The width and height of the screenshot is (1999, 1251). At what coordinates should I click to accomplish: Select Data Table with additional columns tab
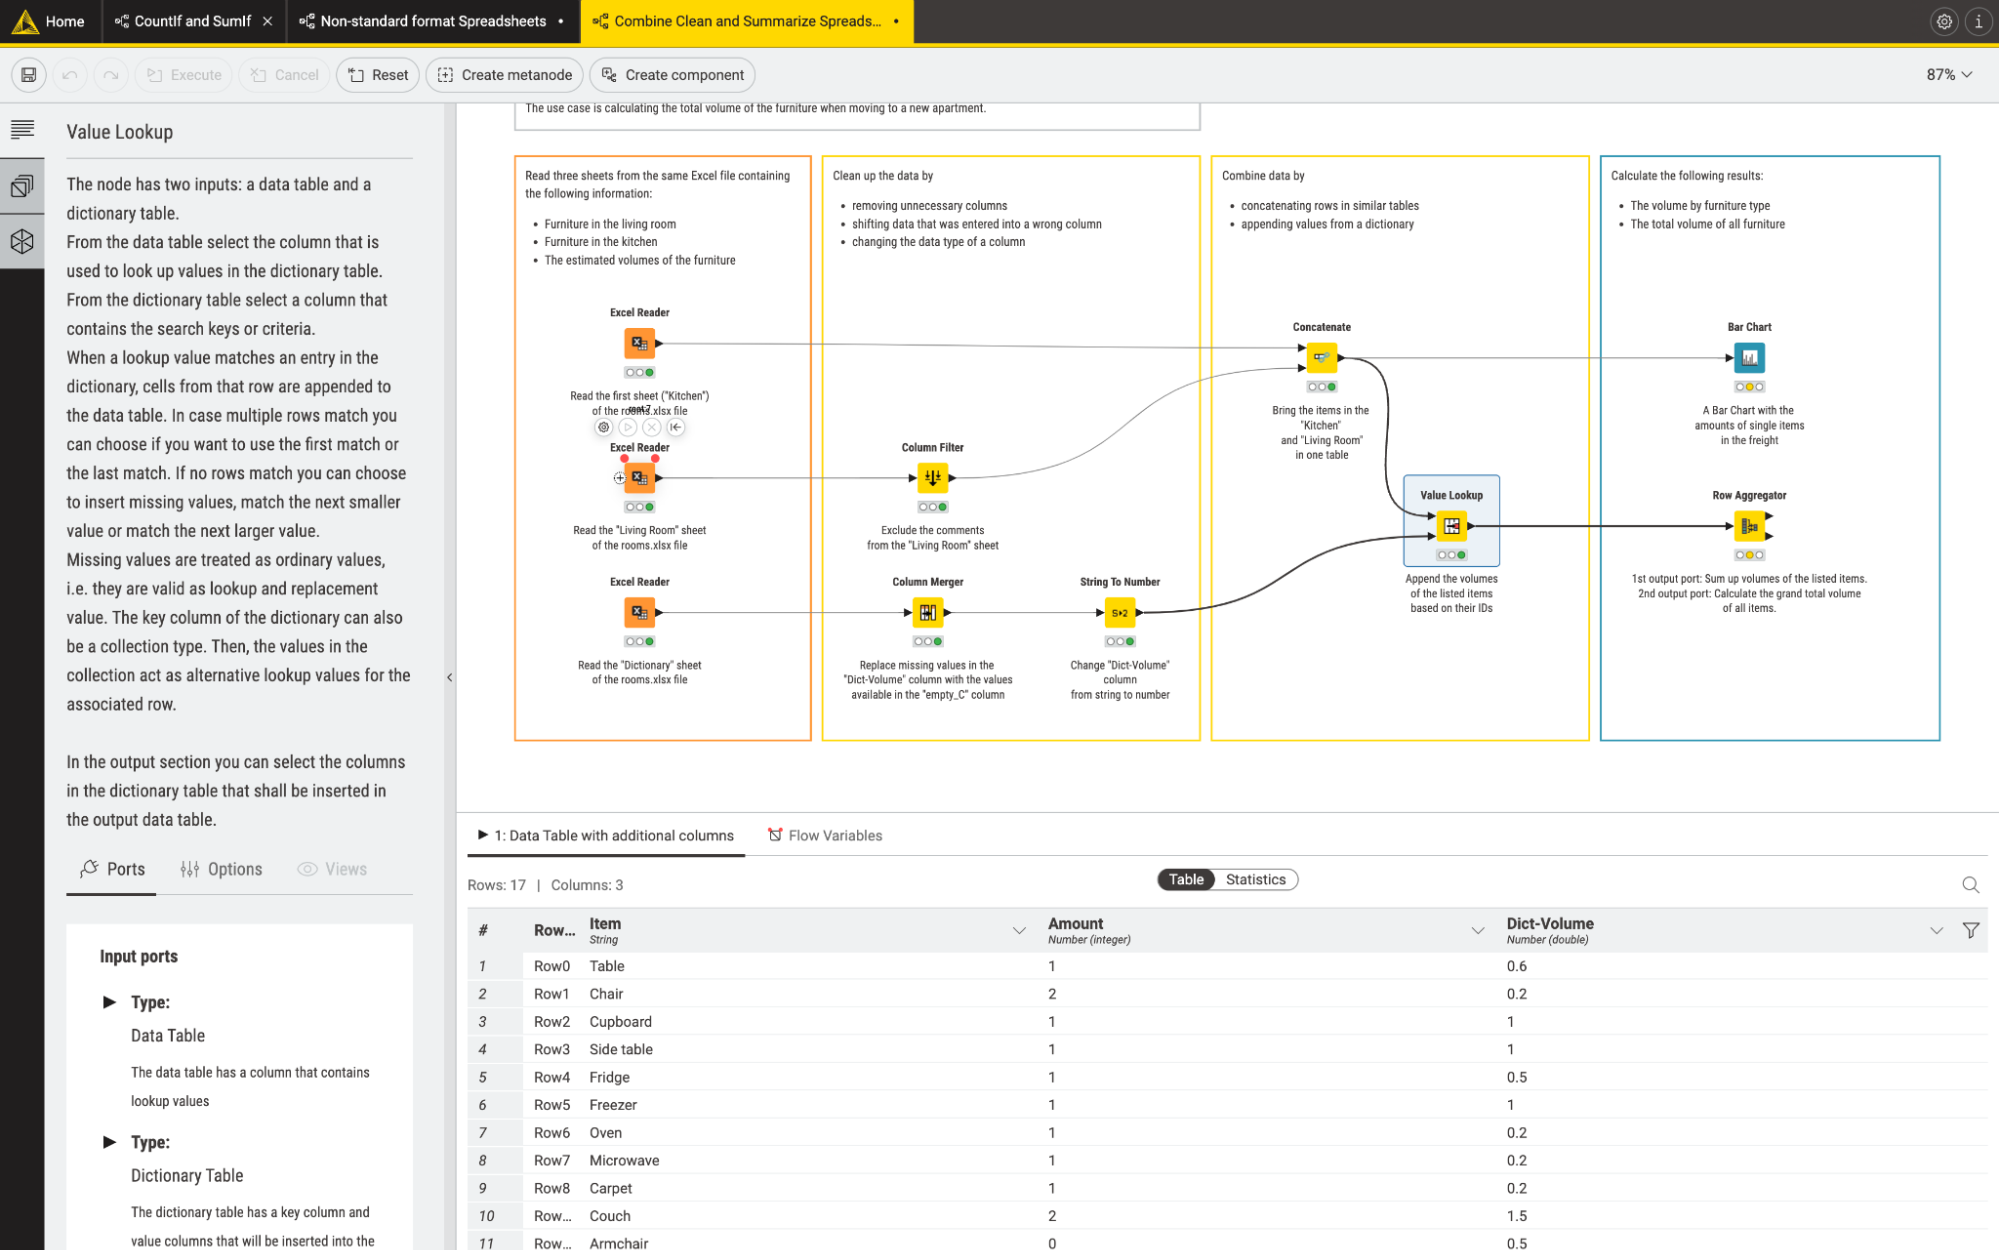point(606,835)
